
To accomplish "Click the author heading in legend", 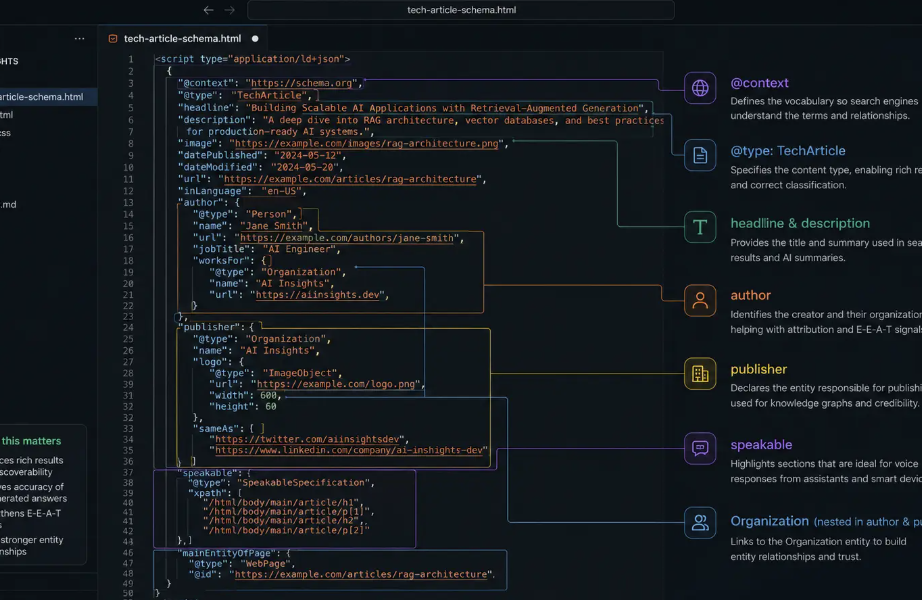I will coord(750,295).
